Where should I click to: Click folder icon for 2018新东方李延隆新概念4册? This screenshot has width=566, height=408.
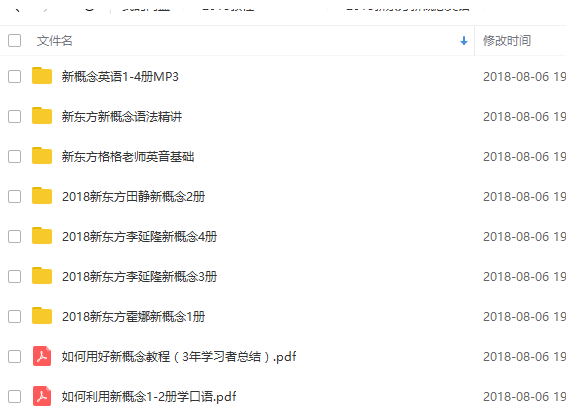42,236
